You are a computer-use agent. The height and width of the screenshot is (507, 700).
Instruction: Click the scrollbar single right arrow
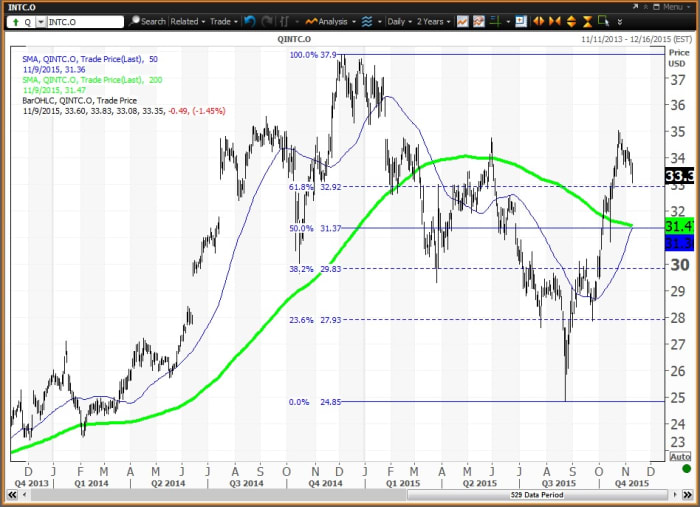675,495
